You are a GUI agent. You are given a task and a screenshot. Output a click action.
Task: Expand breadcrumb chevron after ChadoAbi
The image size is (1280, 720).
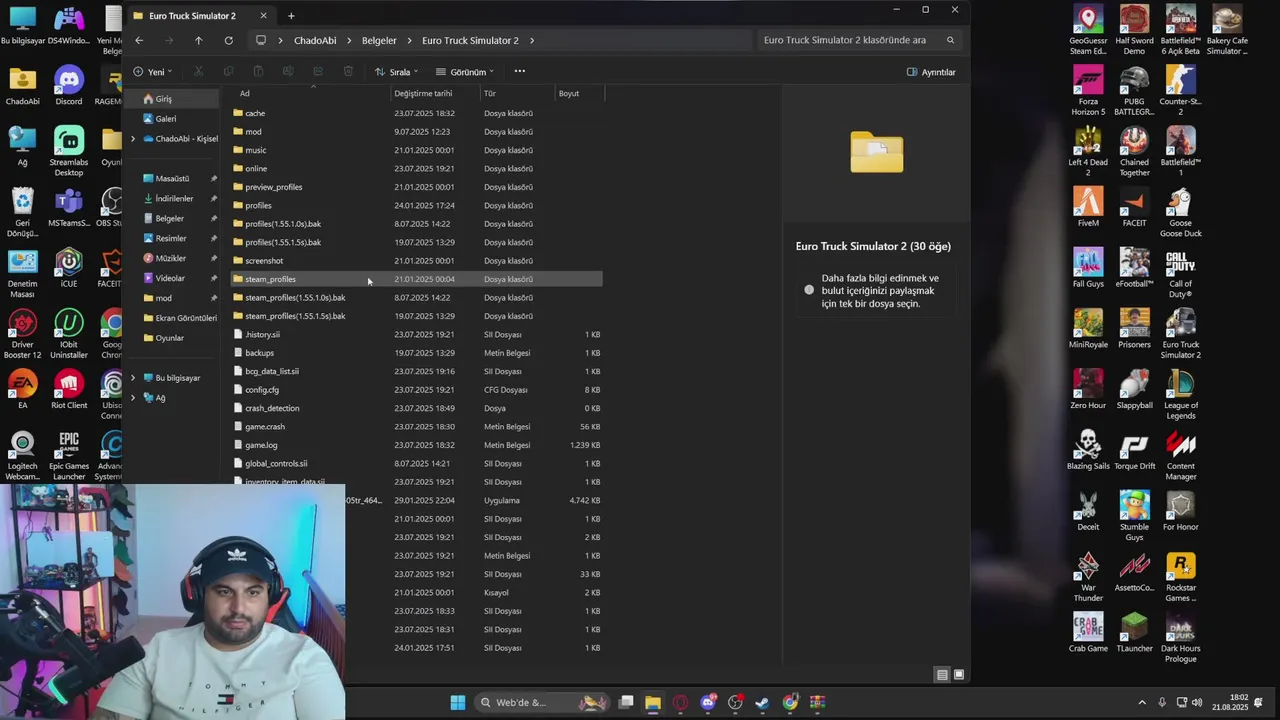tap(348, 40)
